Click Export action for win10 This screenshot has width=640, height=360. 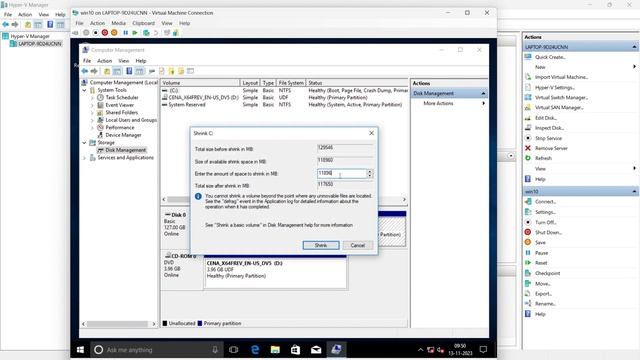tap(543, 293)
